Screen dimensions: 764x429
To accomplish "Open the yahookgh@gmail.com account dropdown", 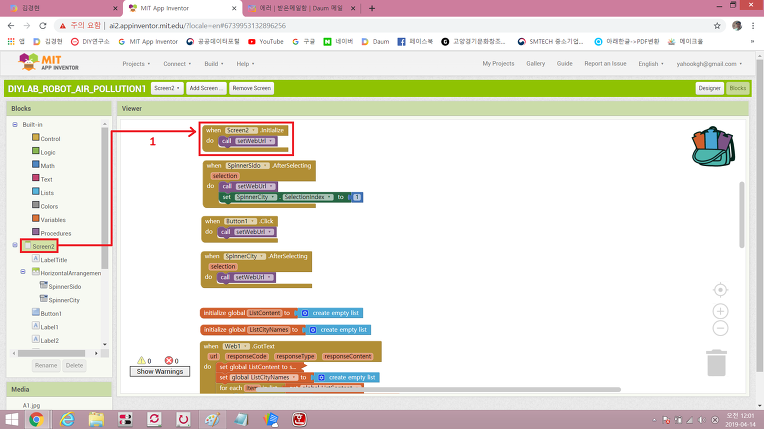I will (x=709, y=64).
